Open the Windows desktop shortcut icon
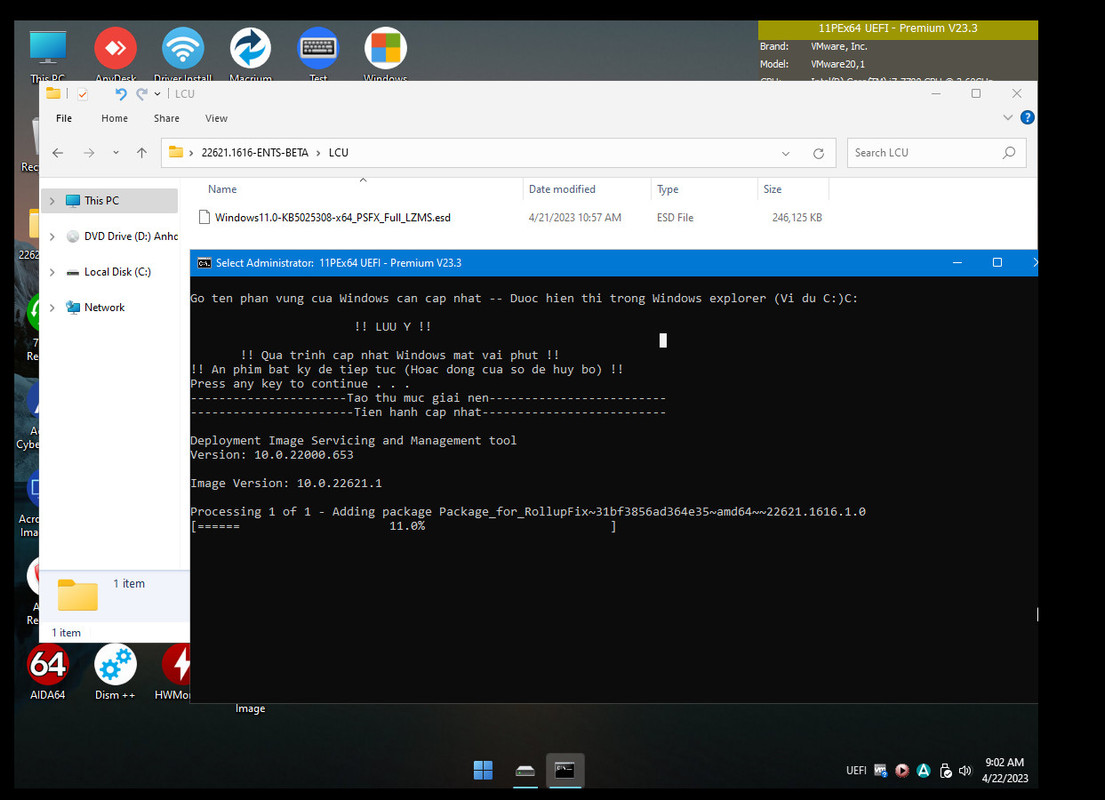The height and width of the screenshot is (800, 1105). tap(385, 55)
